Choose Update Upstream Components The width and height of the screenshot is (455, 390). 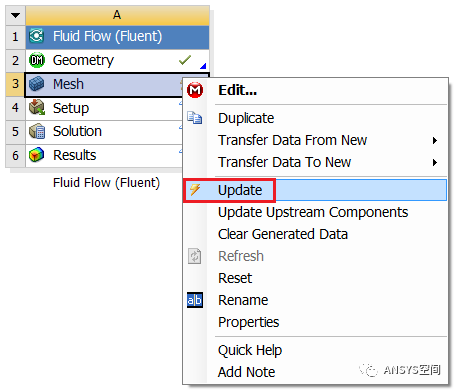click(x=313, y=212)
